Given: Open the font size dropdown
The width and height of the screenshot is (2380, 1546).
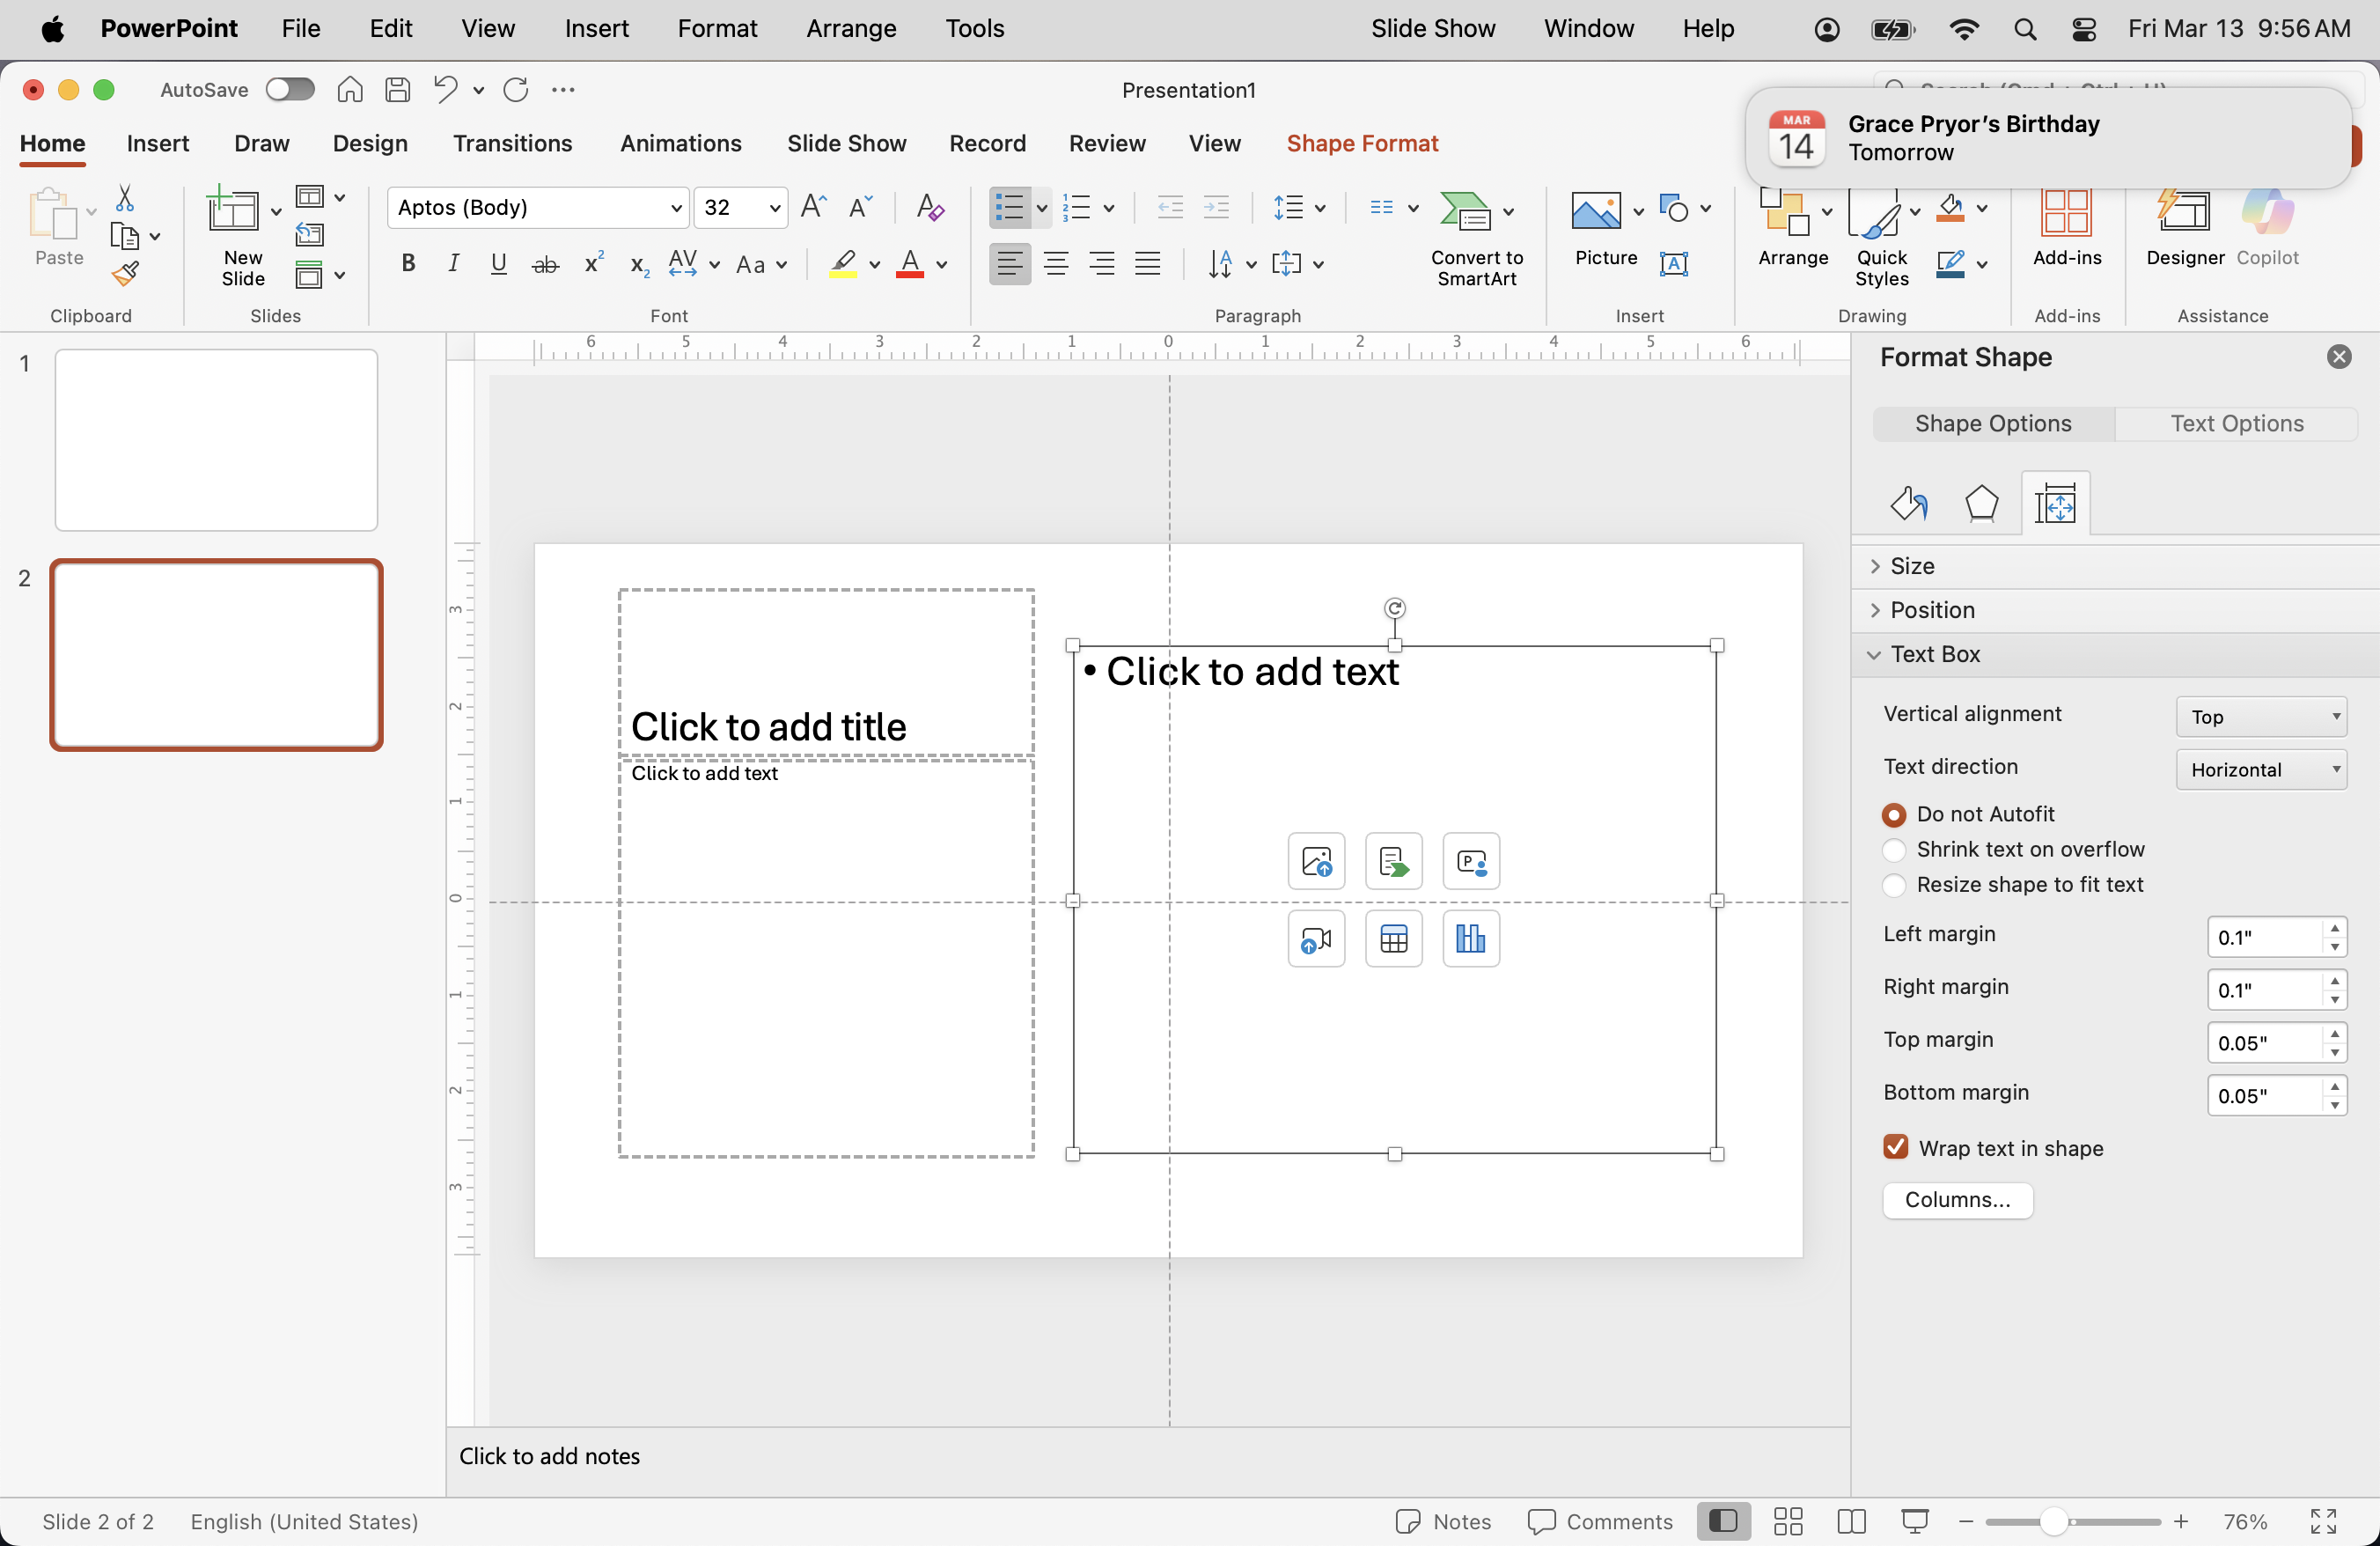Looking at the screenshot, I should (x=774, y=208).
